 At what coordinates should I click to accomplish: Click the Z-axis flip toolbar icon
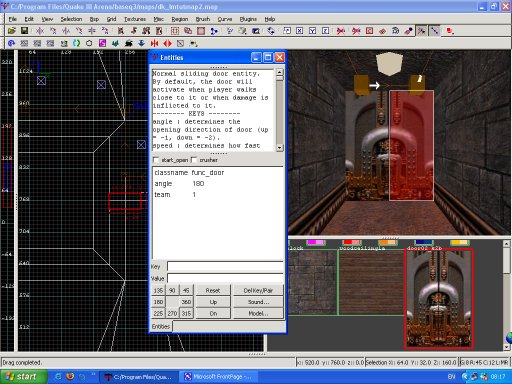pos(92,31)
